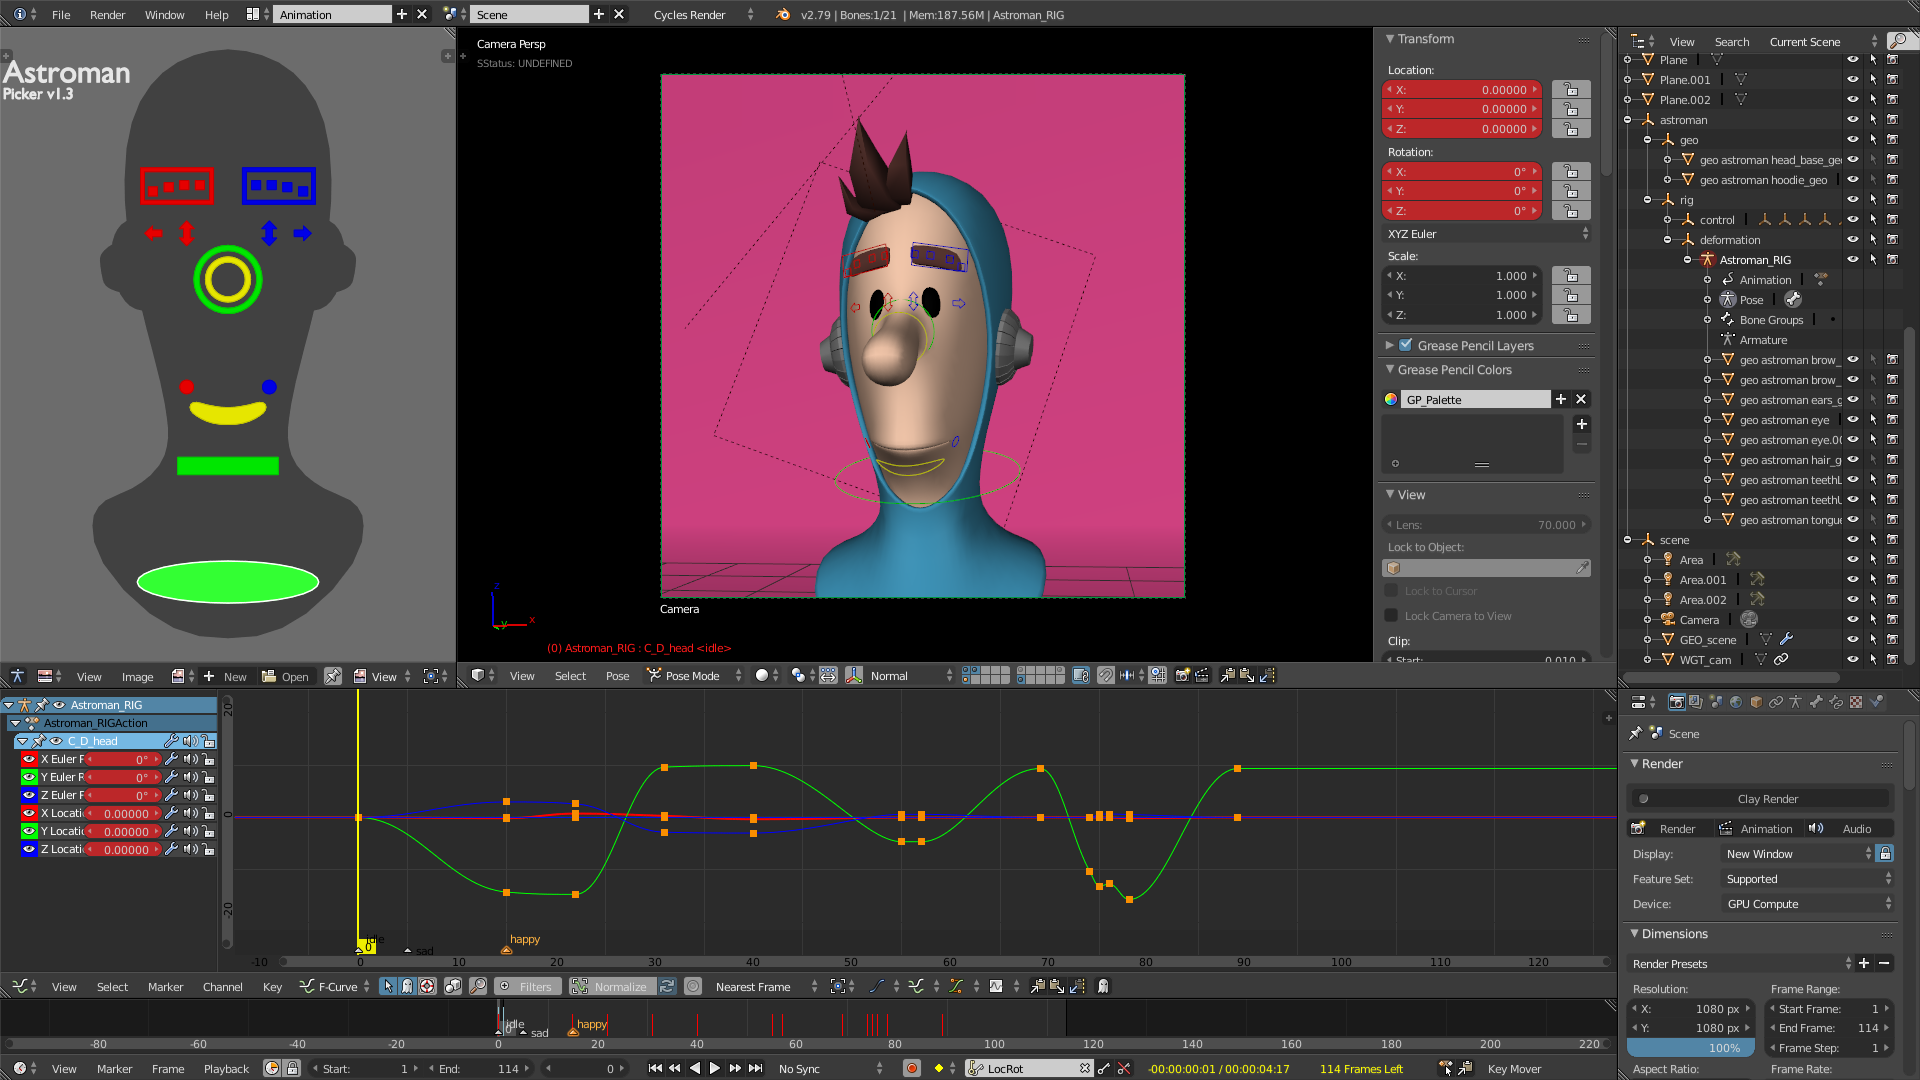Toggle Lock Camera to View checkbox
Viewport: 1920px width, 1080px height.
coord(1391,615)
